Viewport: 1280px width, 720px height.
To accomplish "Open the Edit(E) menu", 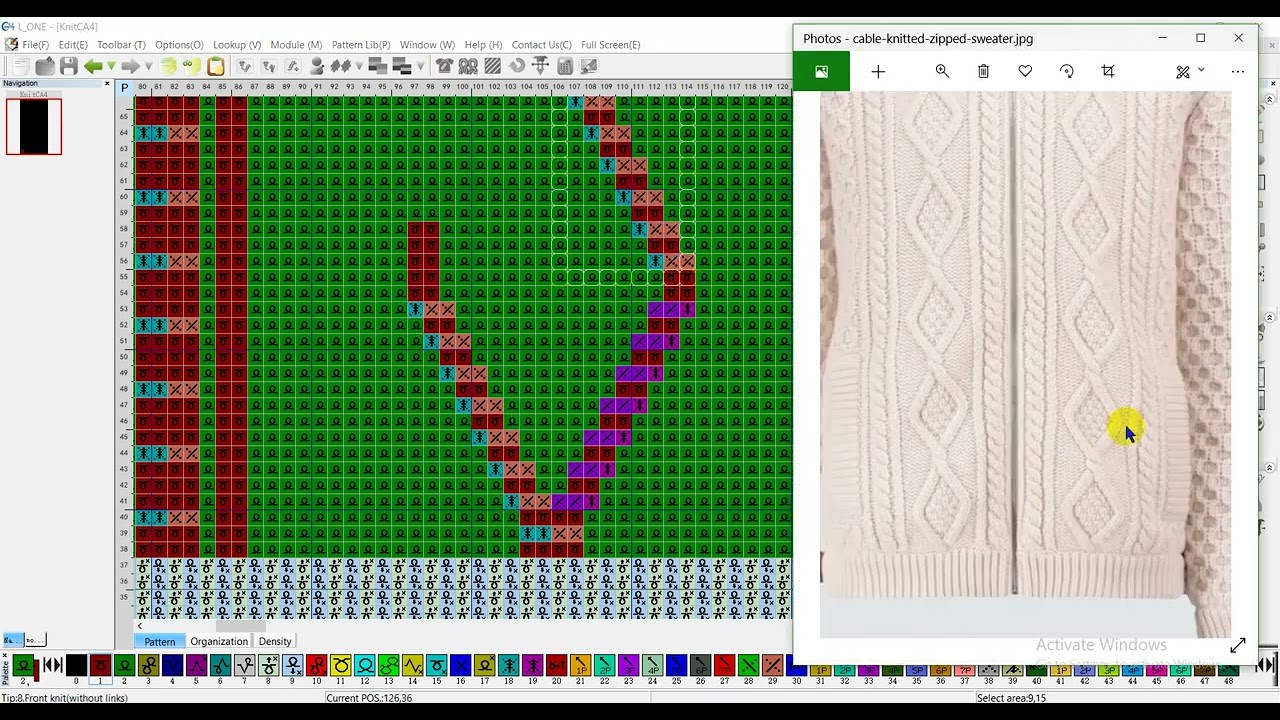I will (x=73, y=45).
